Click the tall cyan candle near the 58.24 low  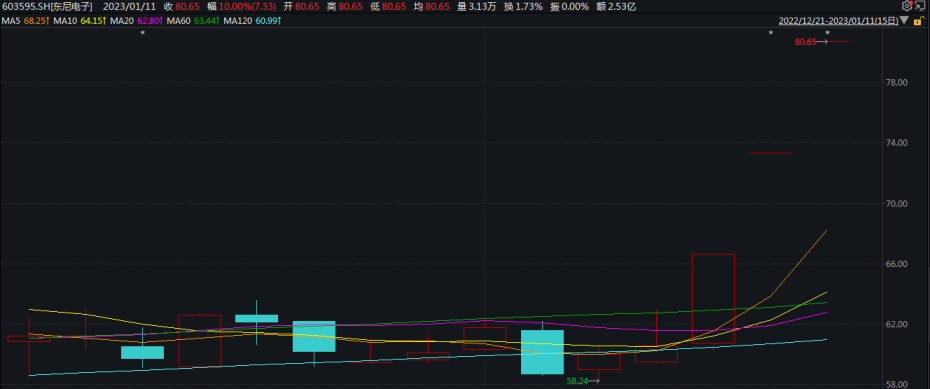pos(542,352)
